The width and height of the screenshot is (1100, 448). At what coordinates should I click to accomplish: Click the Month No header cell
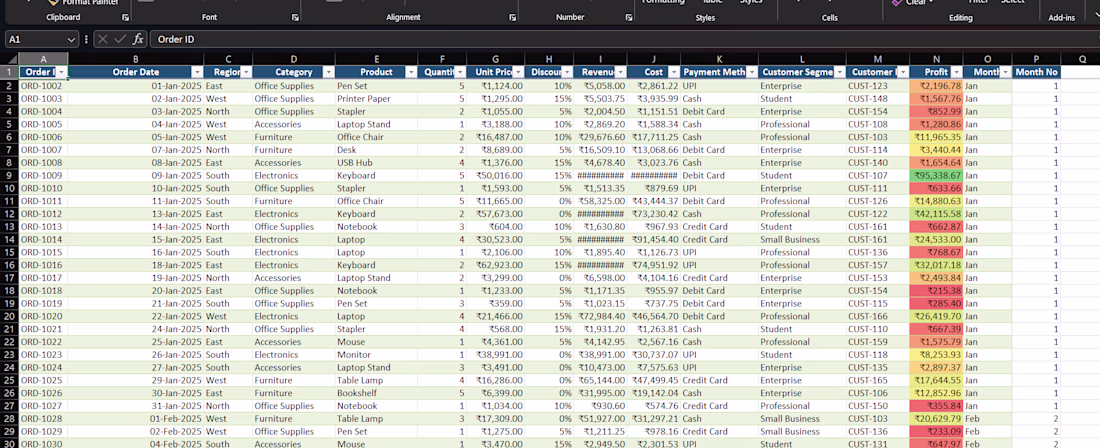click(x=1036, y=72)
